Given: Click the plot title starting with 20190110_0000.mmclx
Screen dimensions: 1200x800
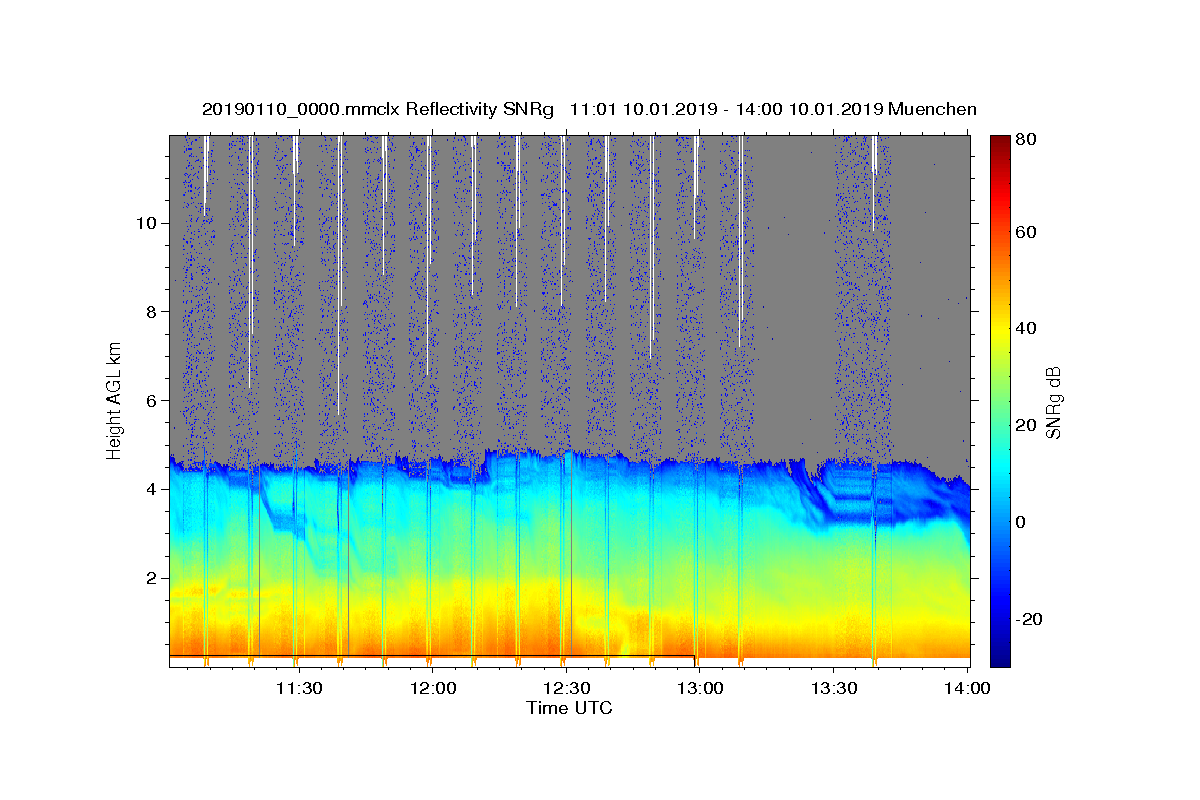Looking at the screenshot, I should click(x=589, y=109).
